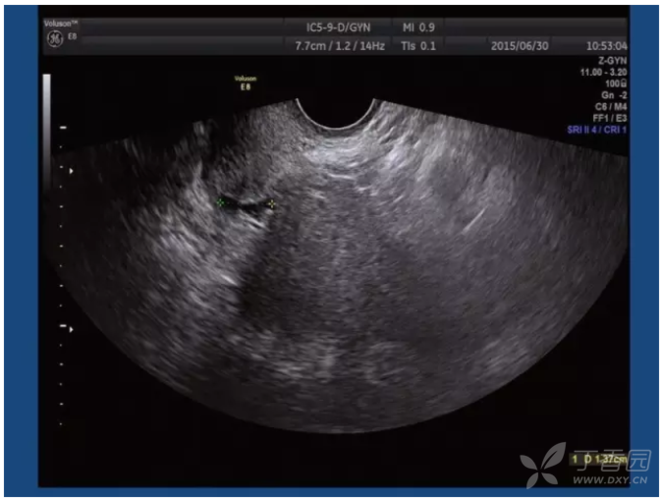The height and width of the screenshot is (500, 662).
Task: Click the upper focal zone arrow
Action: tap(71, 171)
